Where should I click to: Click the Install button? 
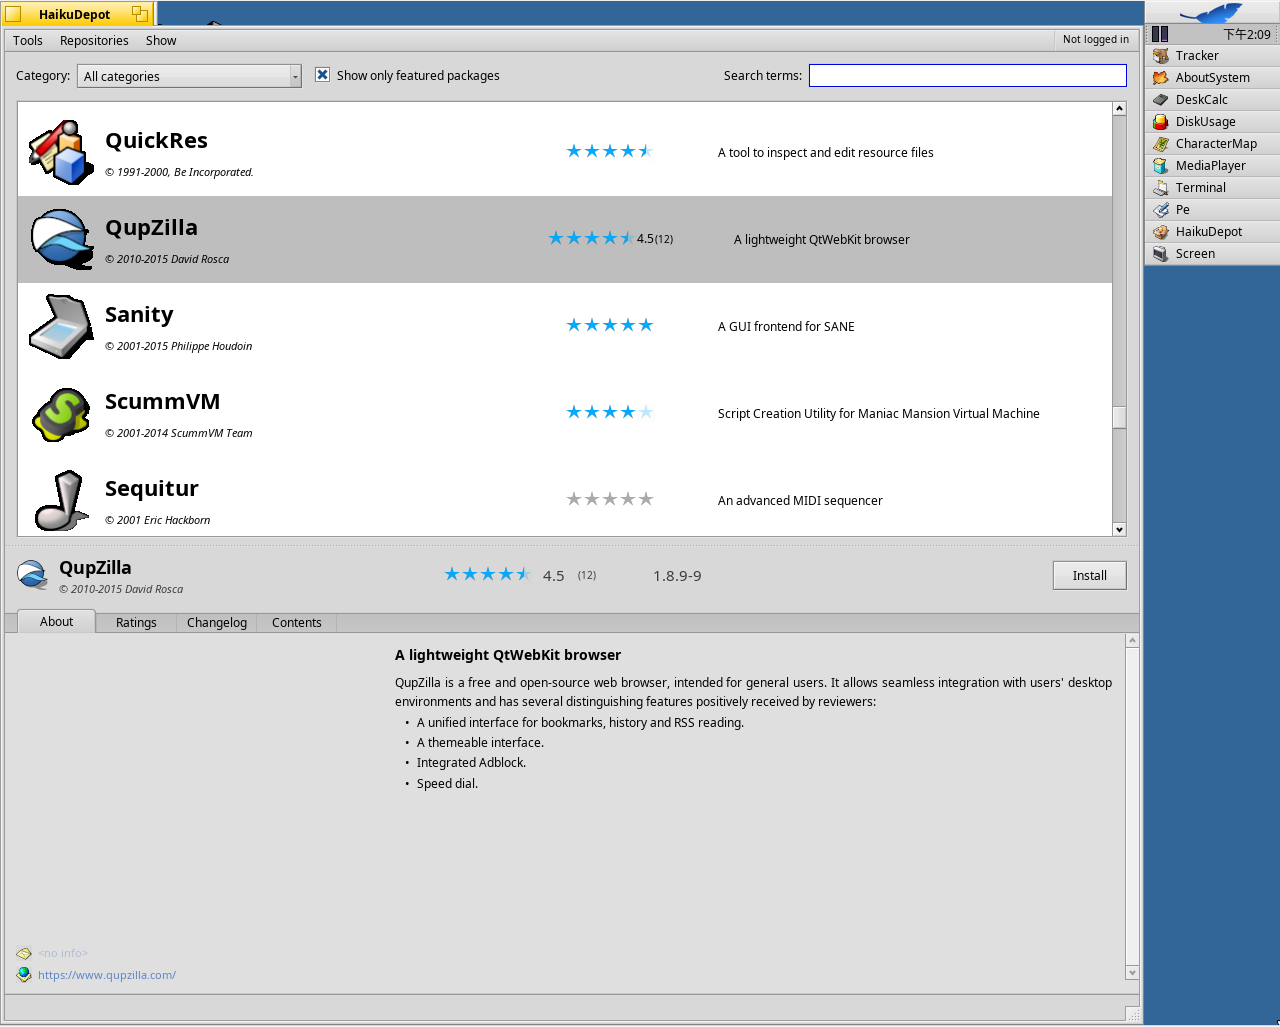tap(1089, 575)
